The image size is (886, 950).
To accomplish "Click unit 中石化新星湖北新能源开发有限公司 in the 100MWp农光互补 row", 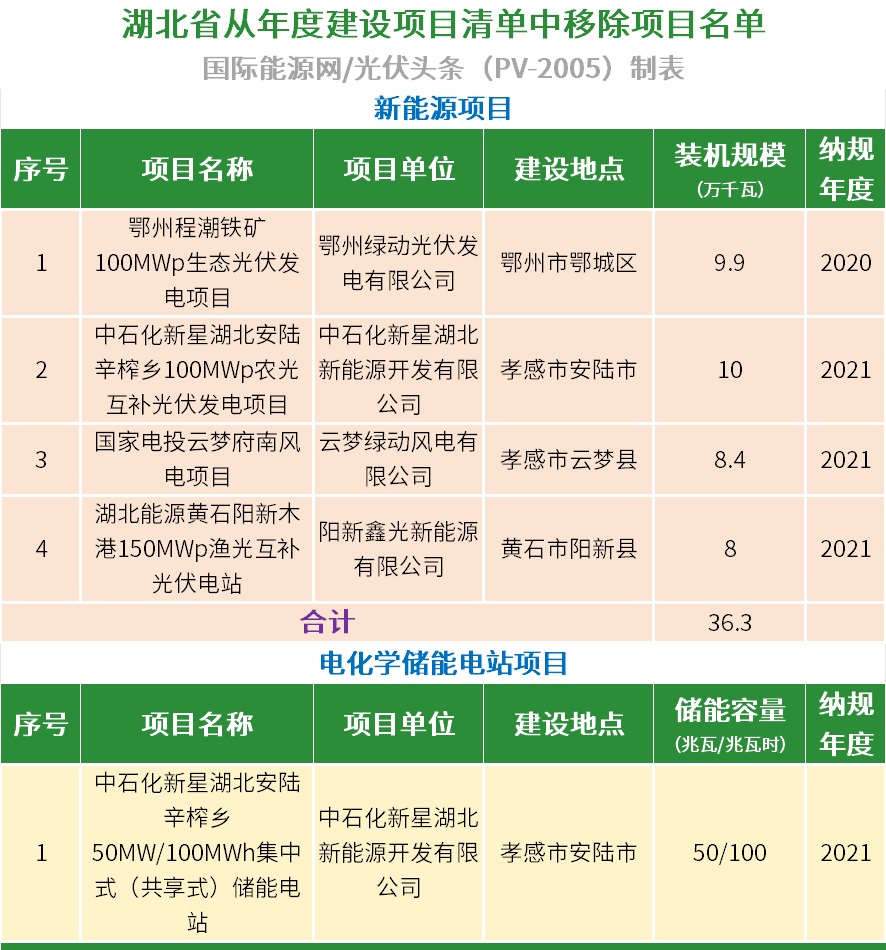I will pyautogui.click(x=398, y=370).
